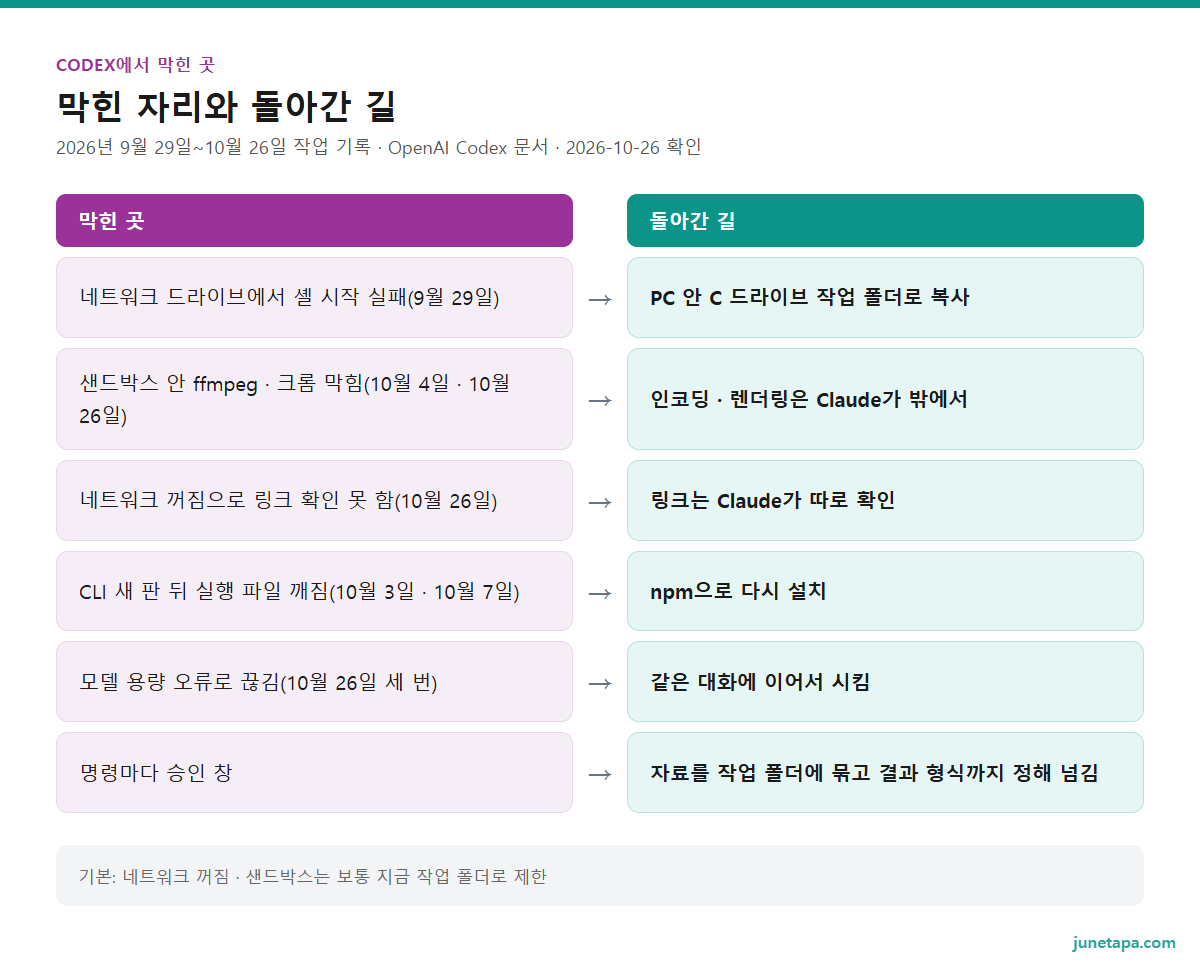Click the 'npm으로 다시 설치' card
Image resolution: width=1200 pixels, height=971 pixels.
click(x=885, y=591)
